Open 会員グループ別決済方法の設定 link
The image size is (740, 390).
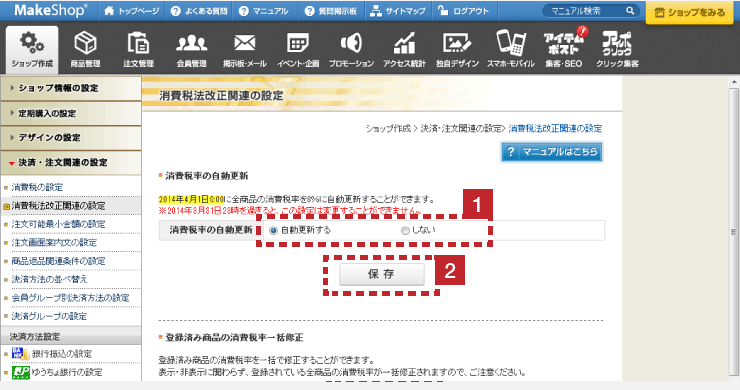tap(70, 297)
